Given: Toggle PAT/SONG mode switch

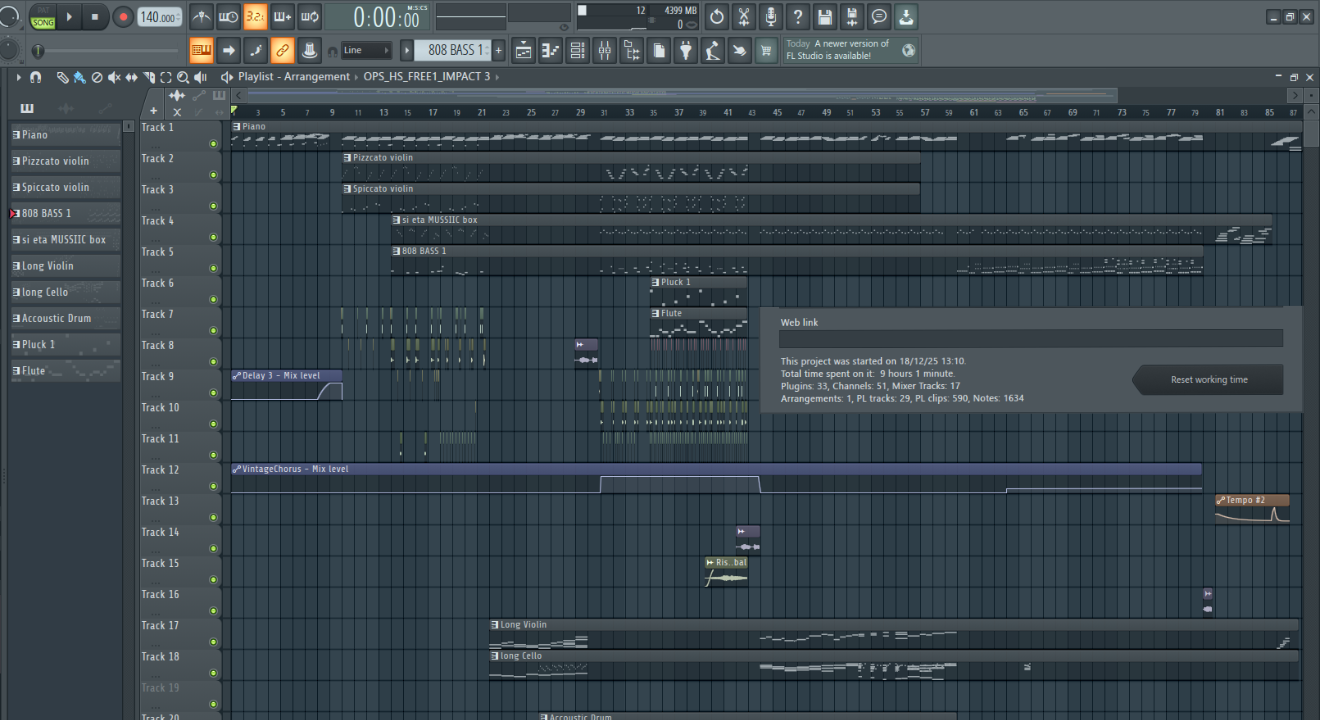Looking at the screenshot, I should [43, 16].
